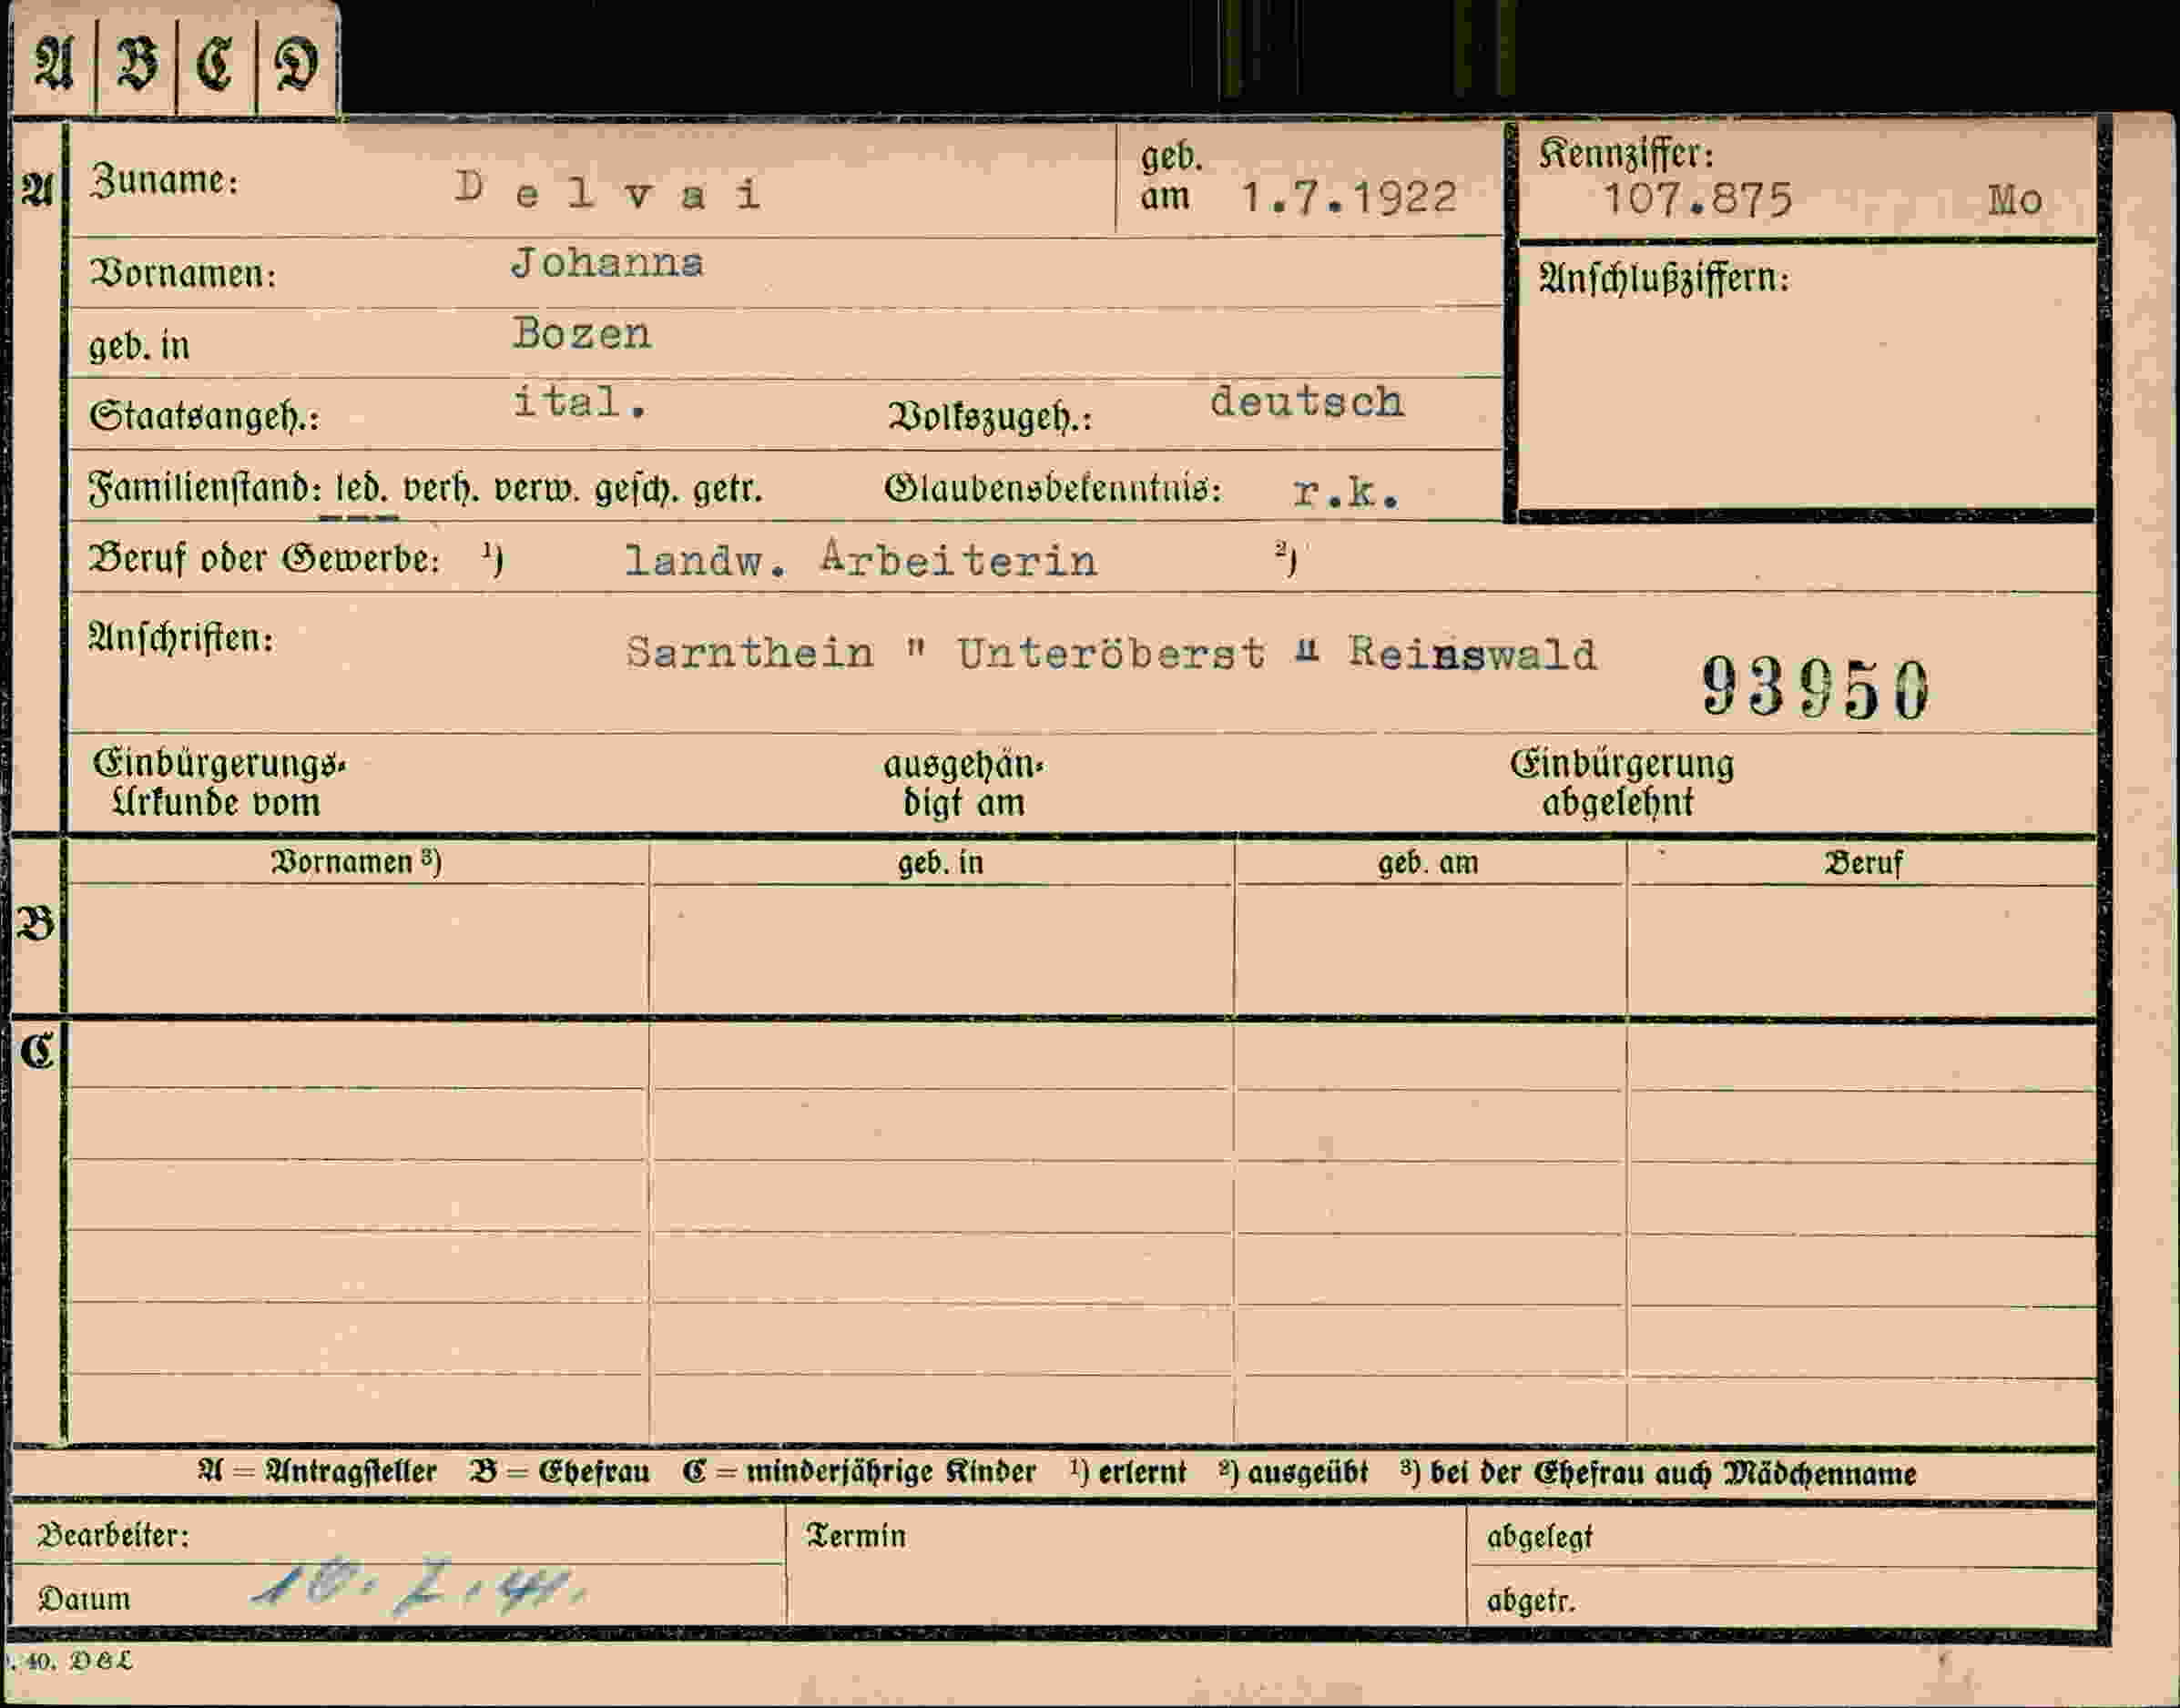
Task: Click the 'Glaubensbekenntnis:' label
Action: click(x=1053, y=489)
